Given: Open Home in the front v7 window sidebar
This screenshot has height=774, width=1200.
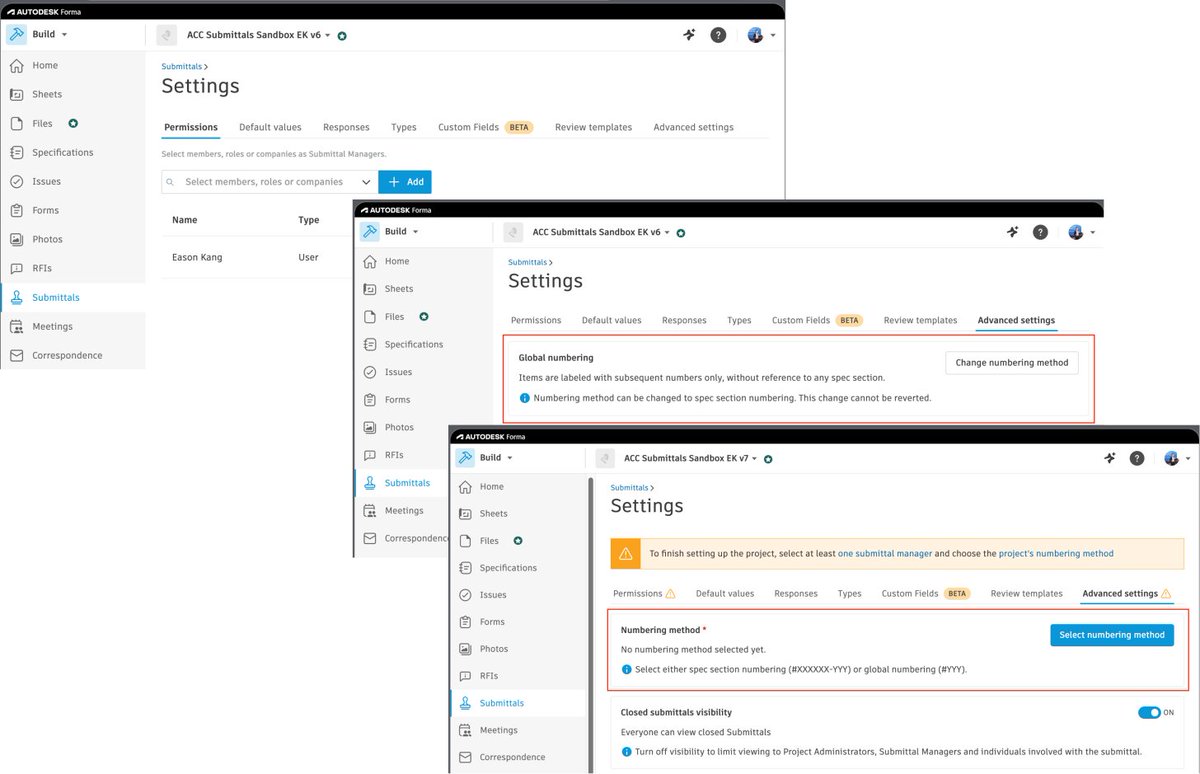Looking at the screenshot, I should pyautogui.click(x=491, y=486).
